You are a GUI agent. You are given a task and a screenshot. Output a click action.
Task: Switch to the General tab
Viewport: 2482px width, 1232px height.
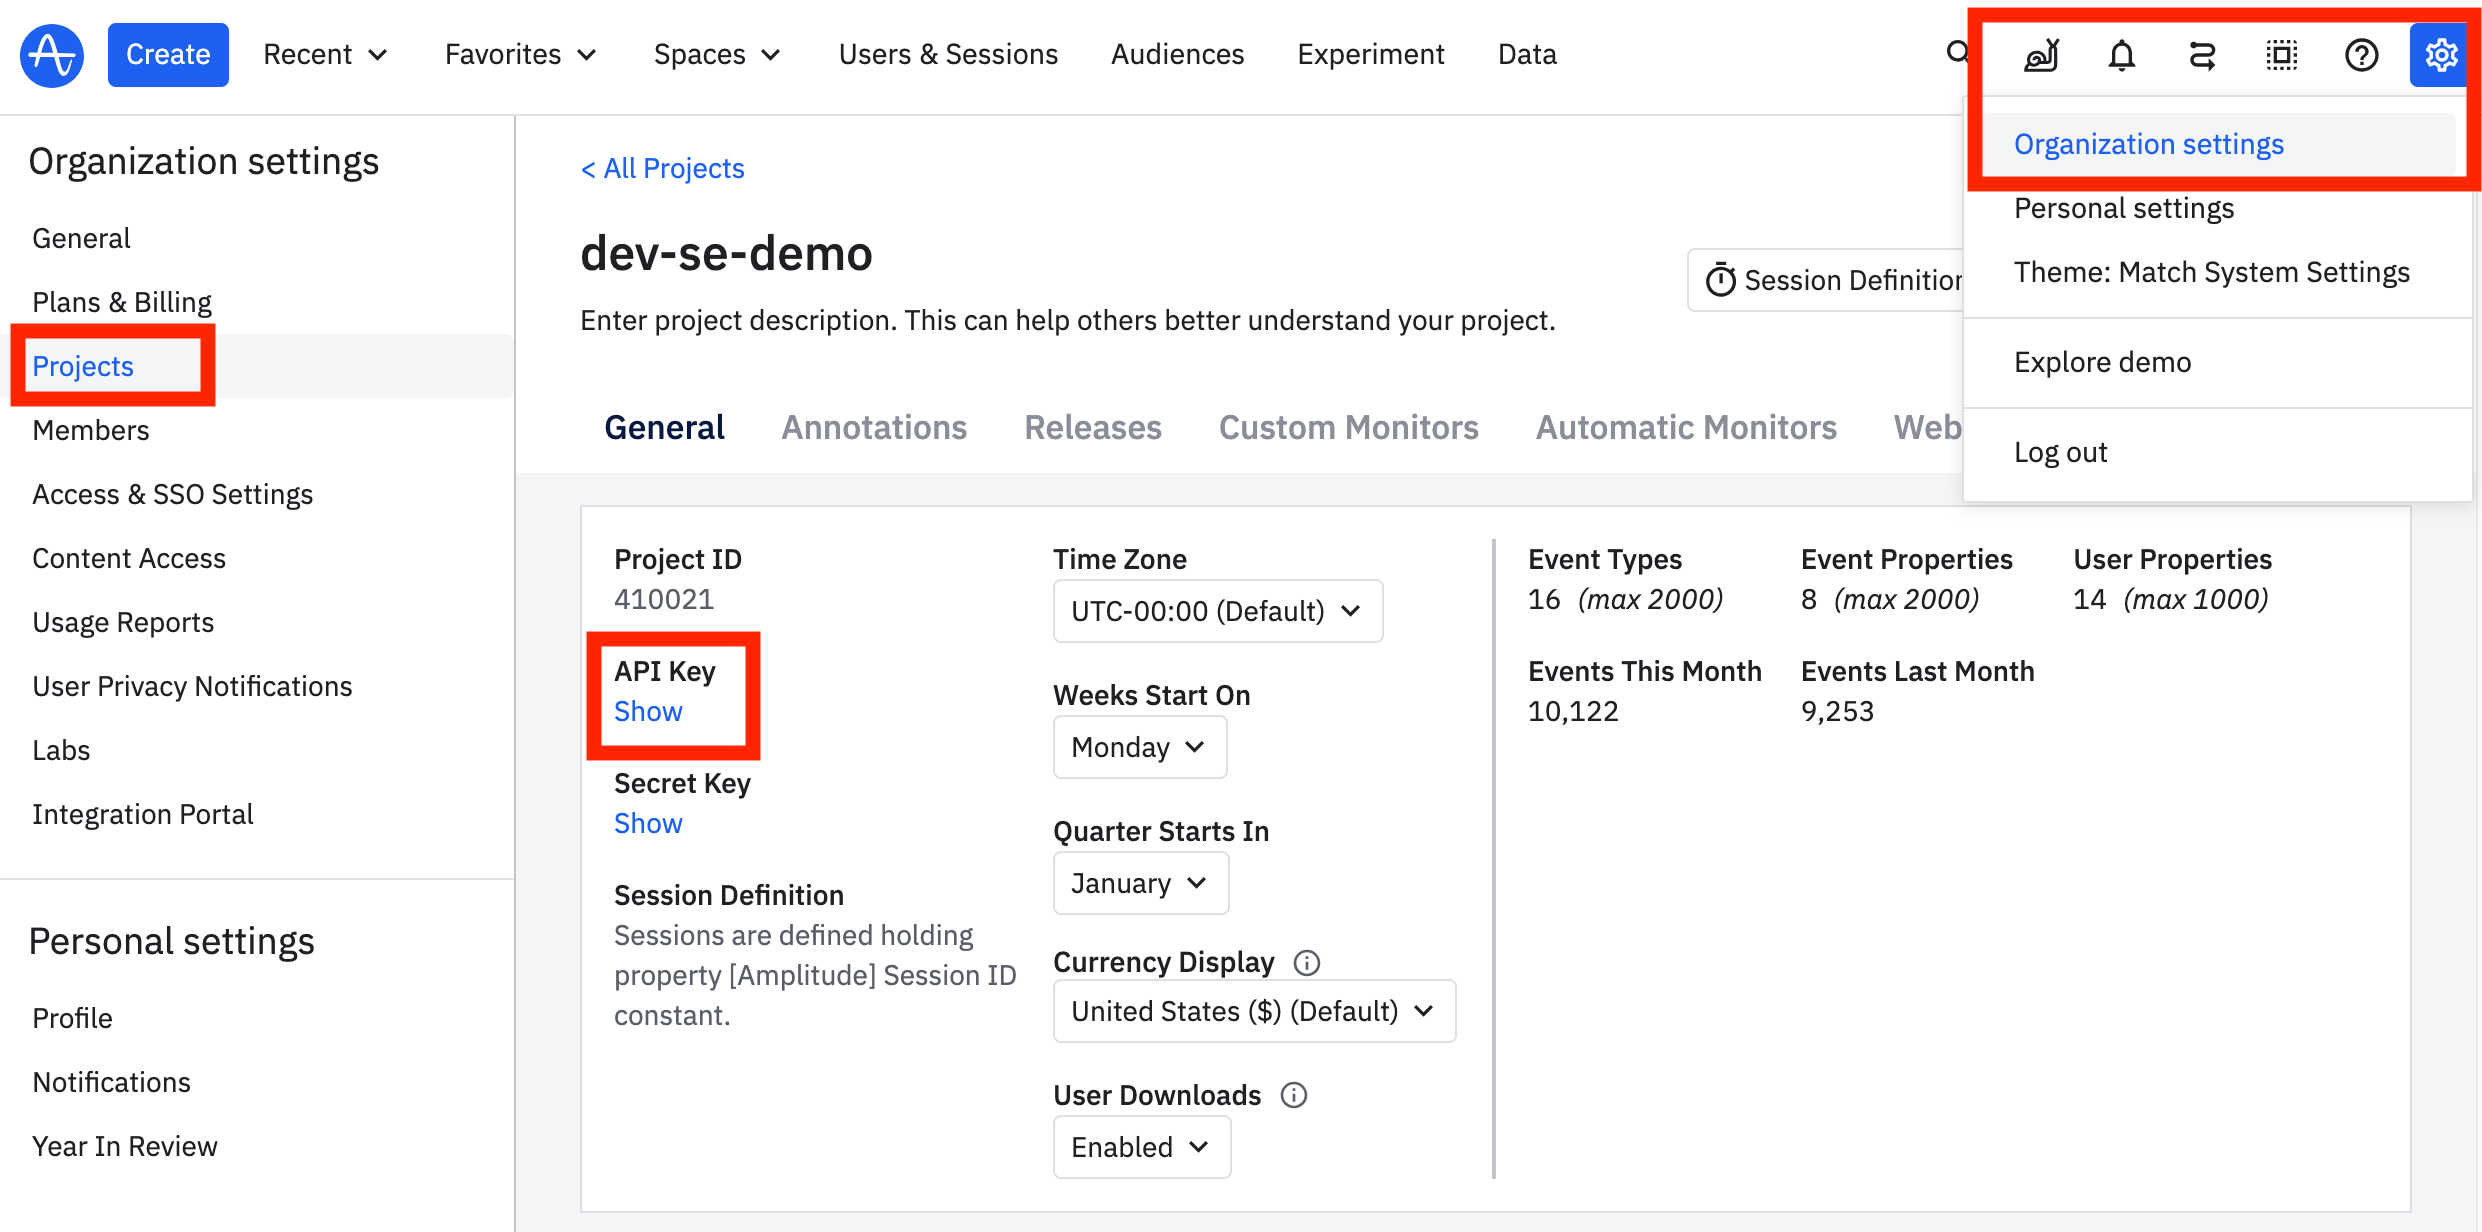(x=664, y=427)
